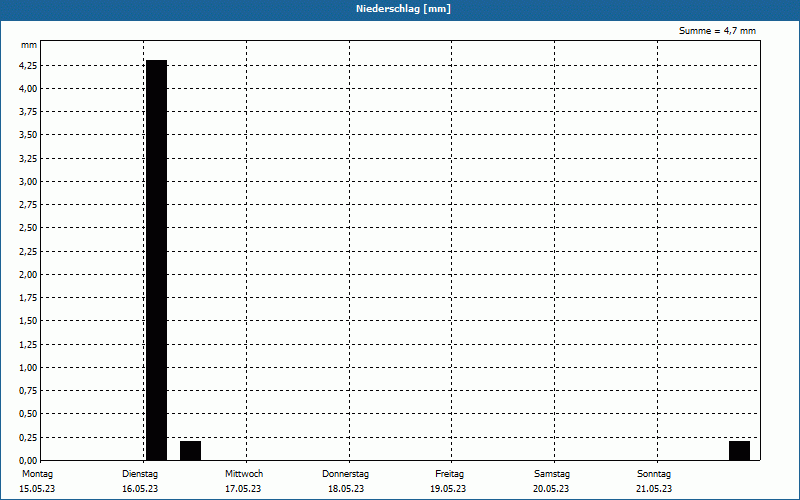The width and height of the screenshot is (800, 500).
Task: Click the 4,25 y-axis value
Action: [28, 65]
